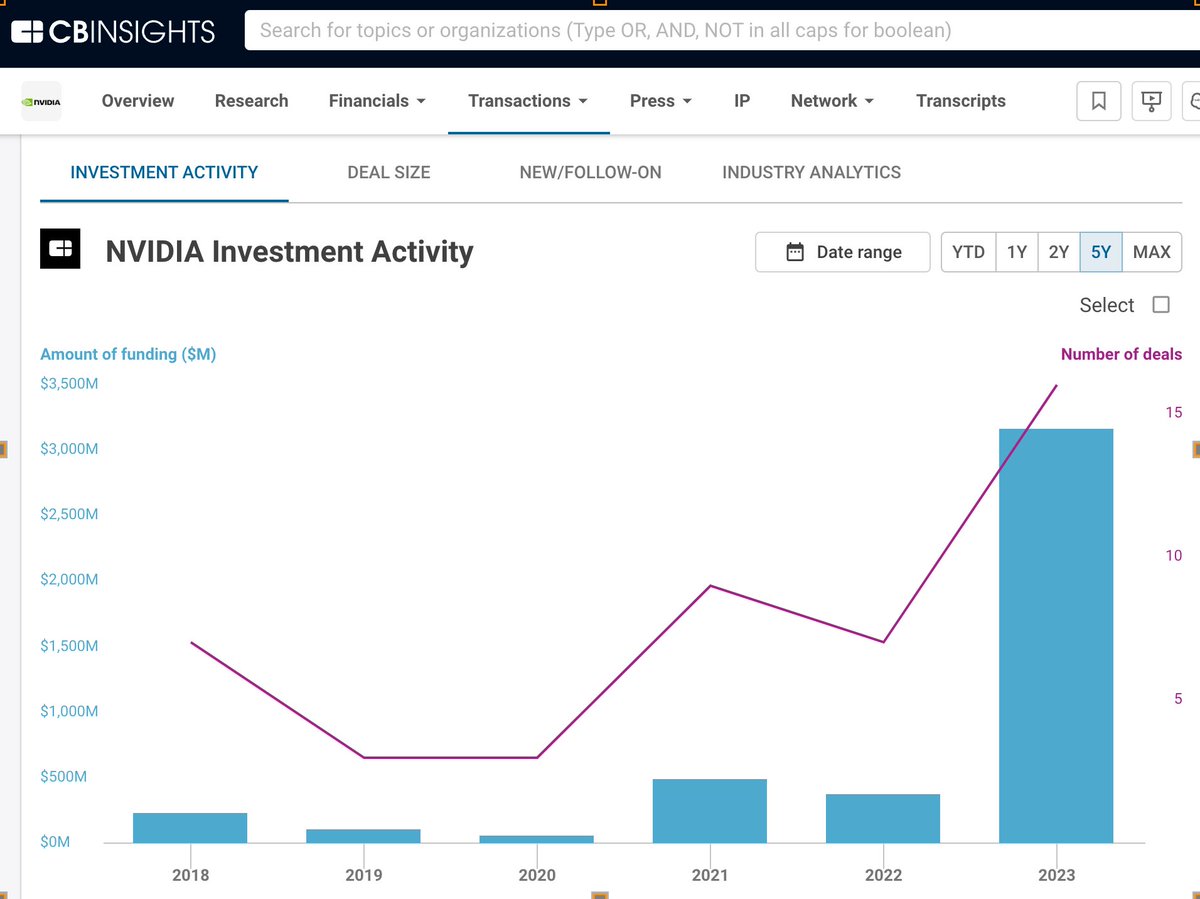Click the CB Insights logo
This screenshot has height=899, width=1200.
click(113, 31)
